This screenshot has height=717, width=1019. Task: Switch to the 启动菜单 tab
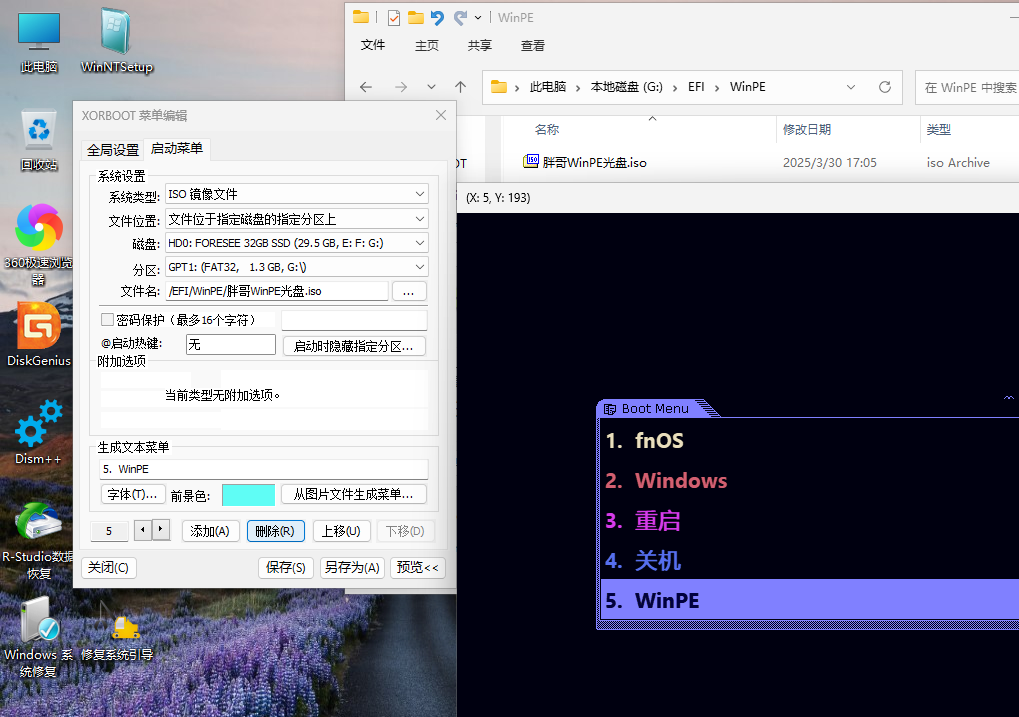[177, 148]
